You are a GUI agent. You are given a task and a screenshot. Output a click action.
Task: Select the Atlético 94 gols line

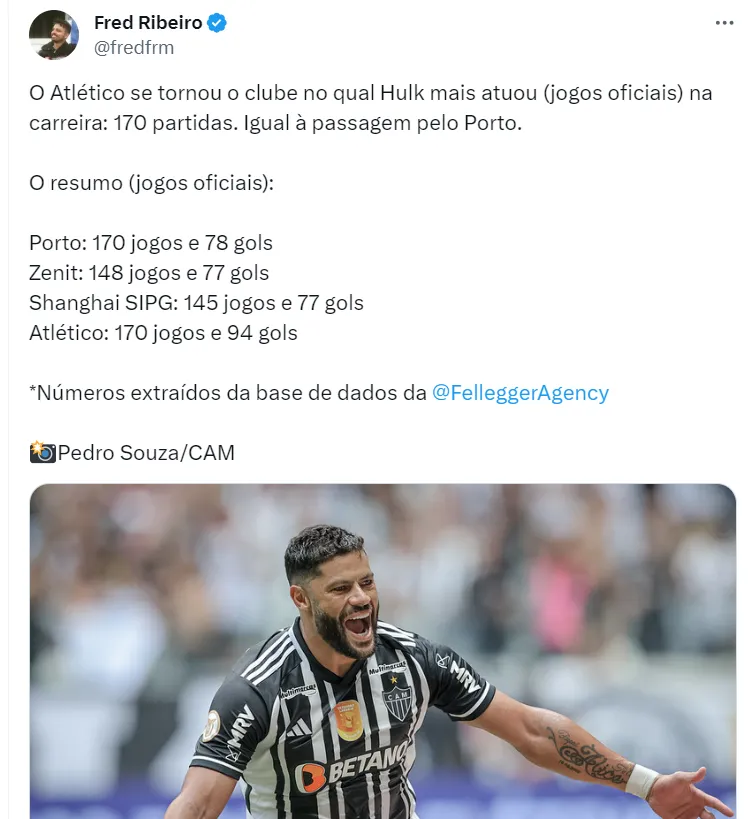point(163,333)
